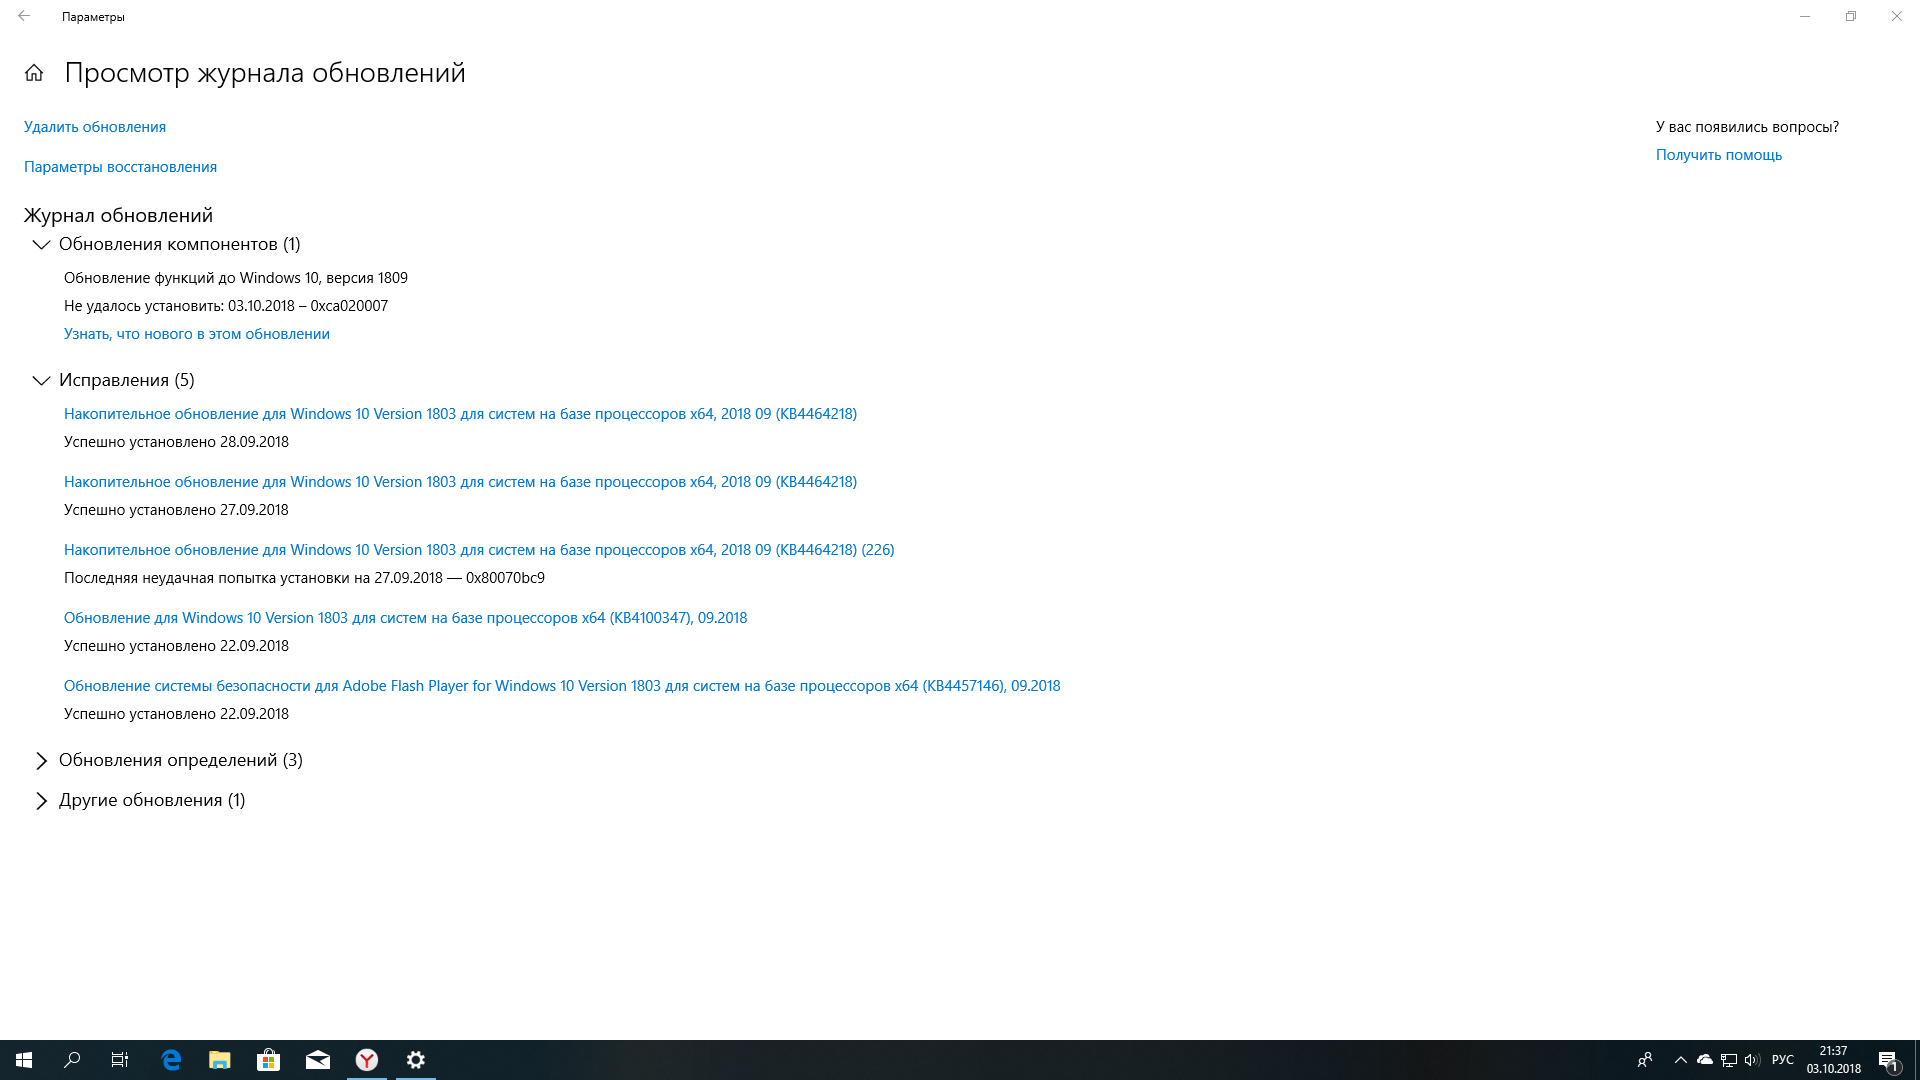Click the Home icon next to page title

click(x=34, y=73)
